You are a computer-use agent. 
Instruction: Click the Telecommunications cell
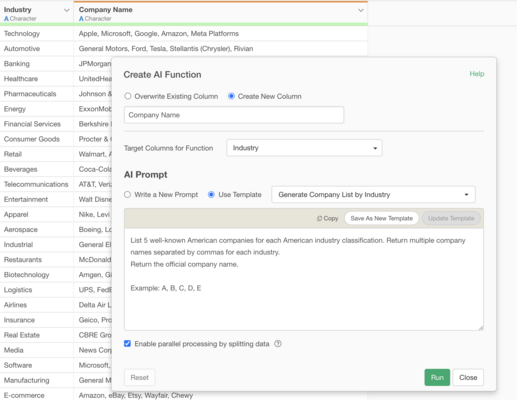[37, 184]
